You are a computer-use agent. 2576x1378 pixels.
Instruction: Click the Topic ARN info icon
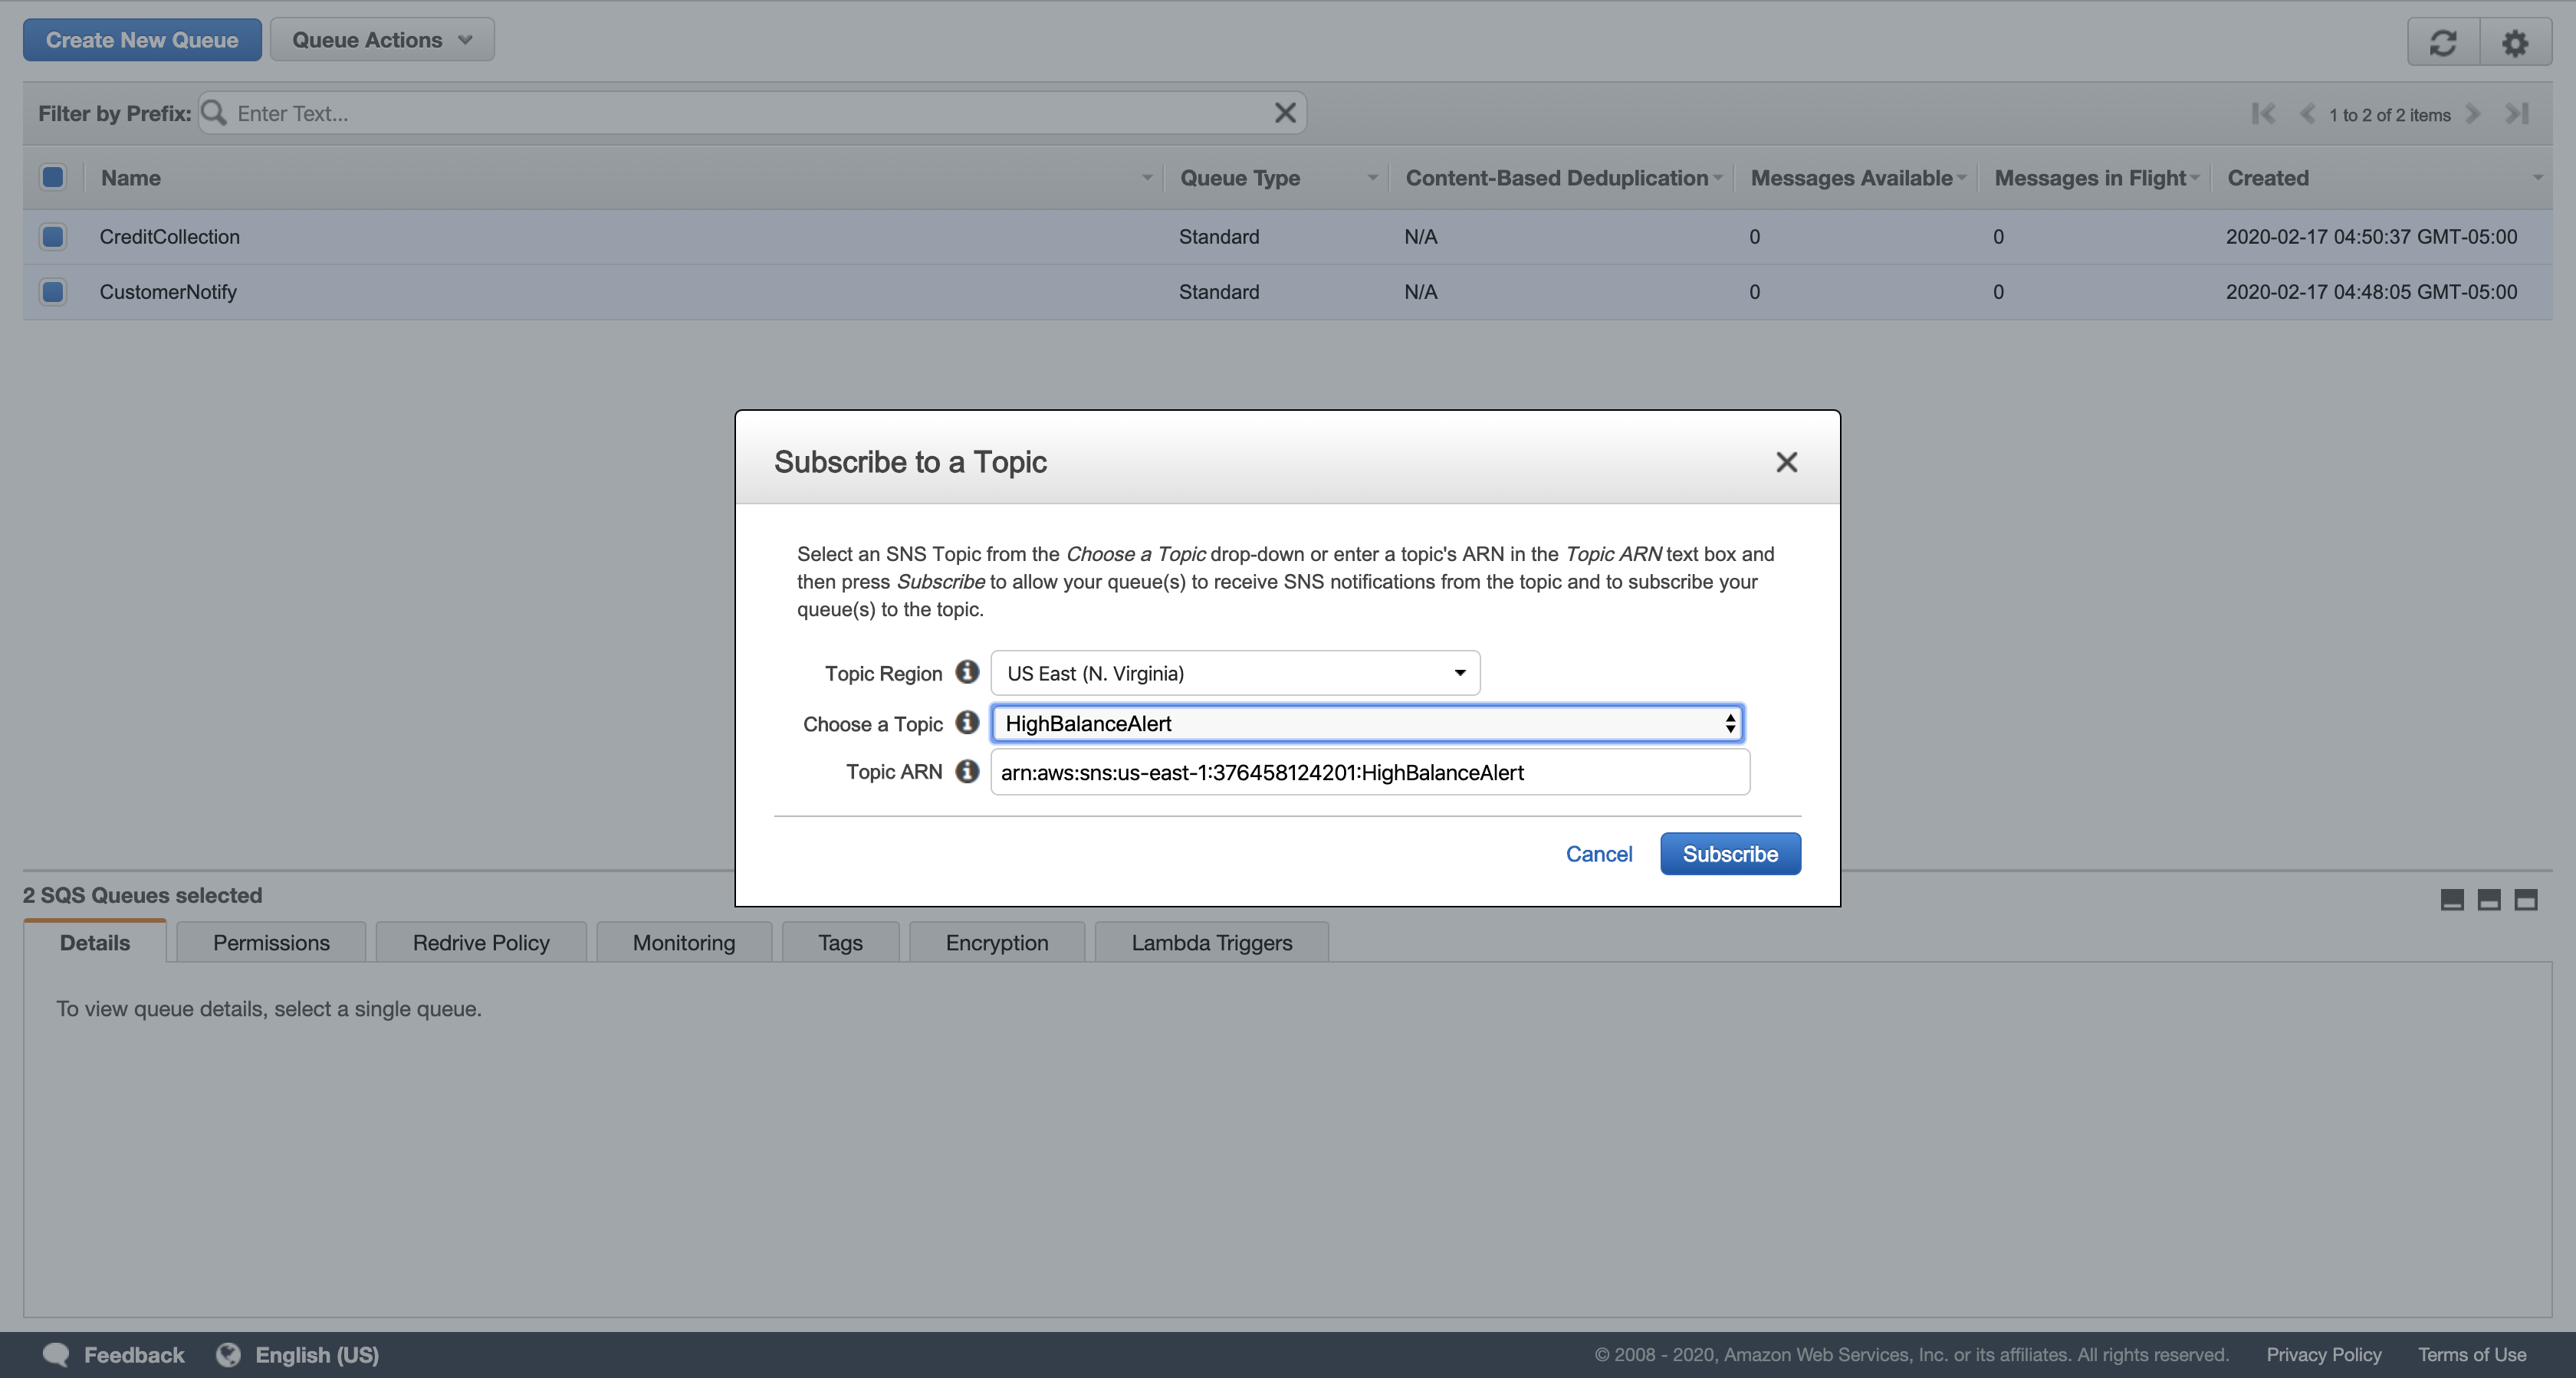(x=966, y=771)
